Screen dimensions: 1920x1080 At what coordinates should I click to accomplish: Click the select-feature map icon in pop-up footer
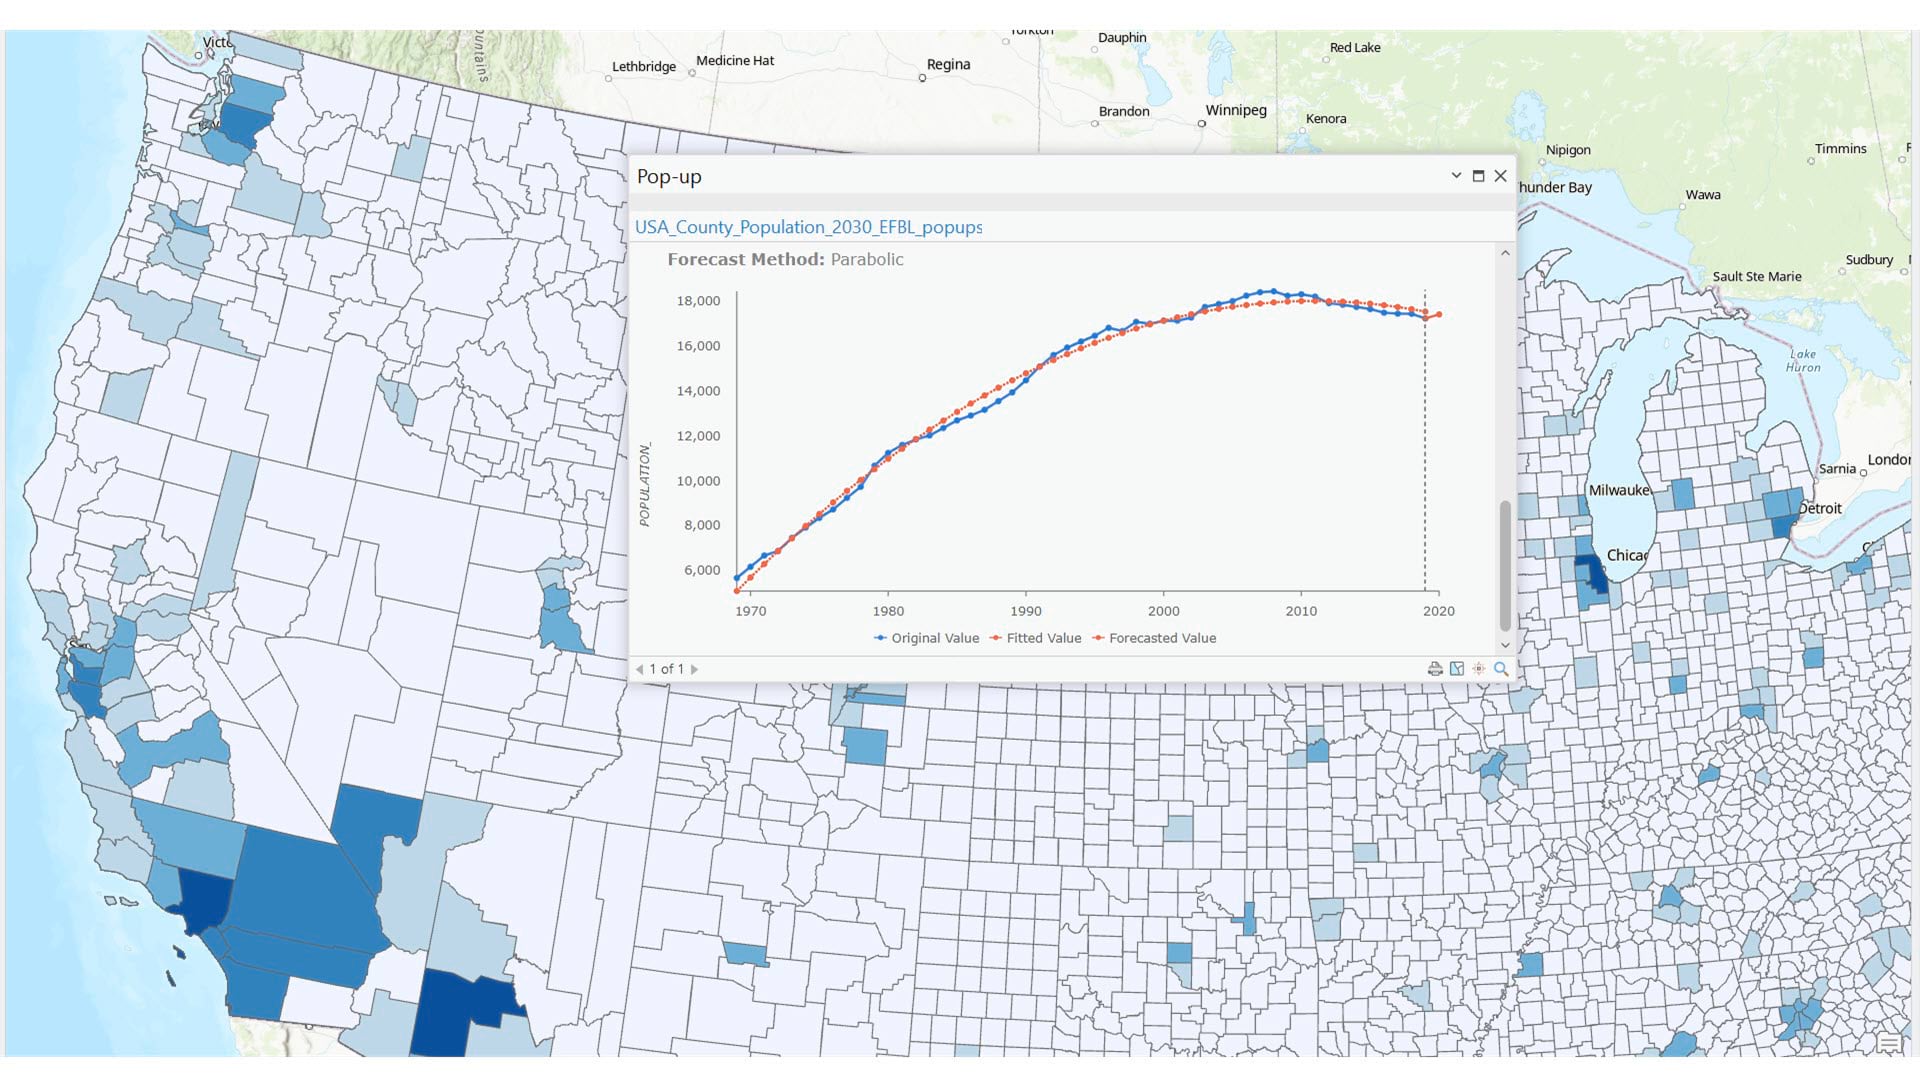(x=1457, y=668)
